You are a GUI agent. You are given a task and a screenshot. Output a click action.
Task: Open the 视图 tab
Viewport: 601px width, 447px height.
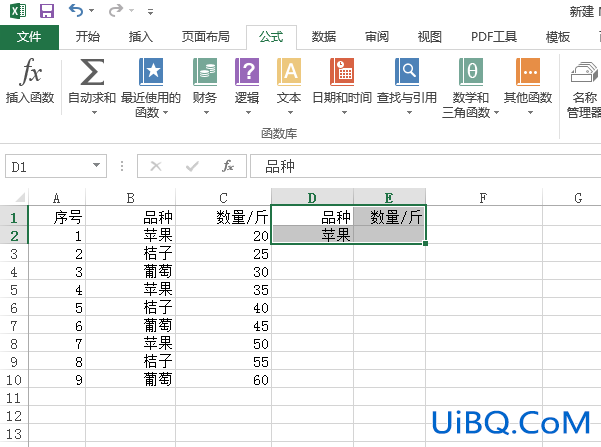pos(429,37)
